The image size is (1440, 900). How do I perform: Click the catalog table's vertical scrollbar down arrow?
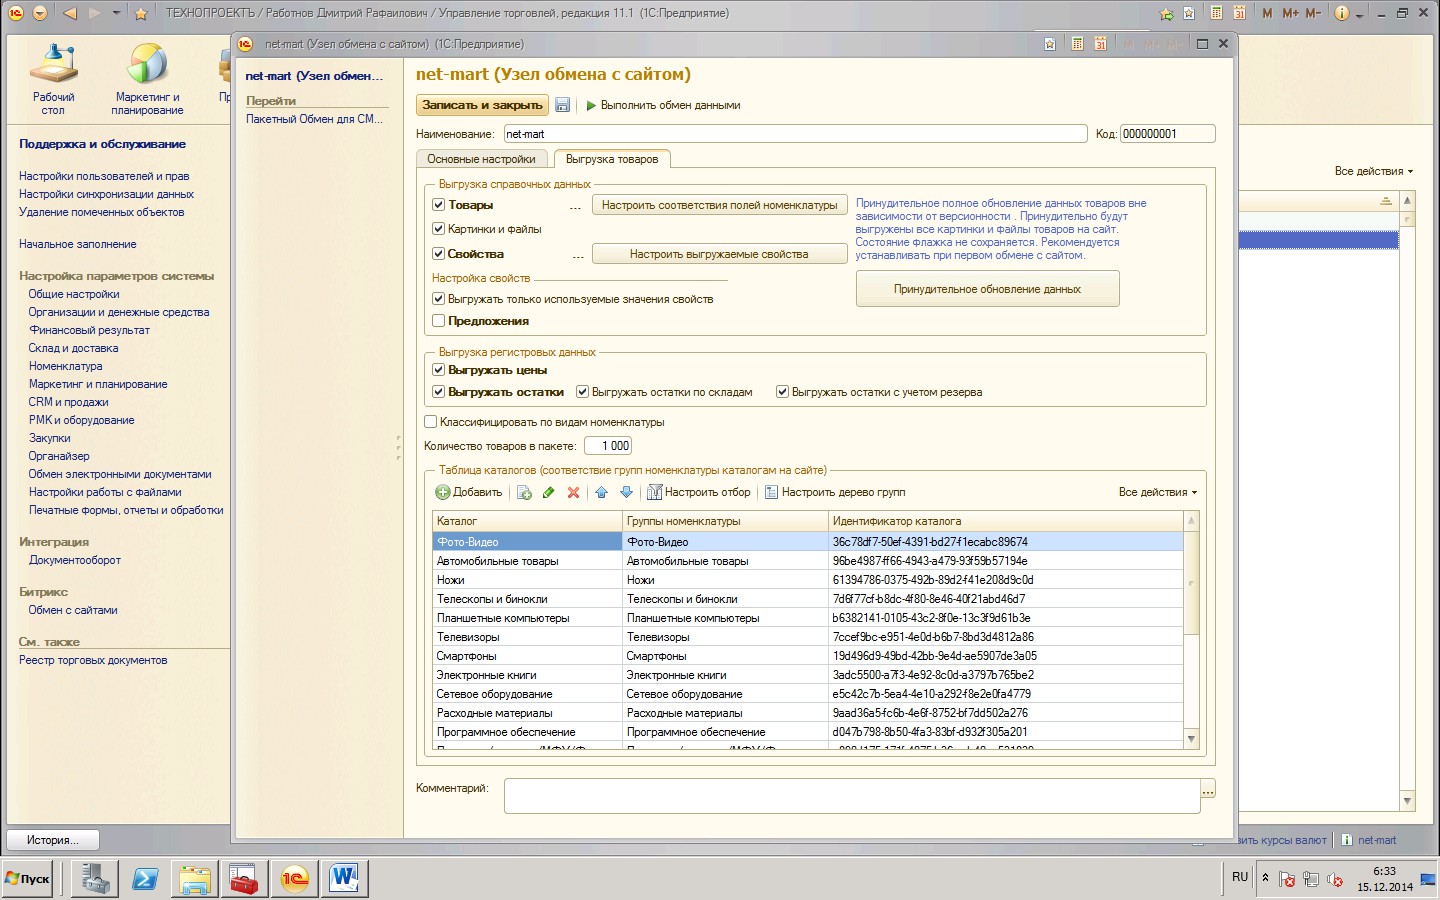coord(1191,739)
